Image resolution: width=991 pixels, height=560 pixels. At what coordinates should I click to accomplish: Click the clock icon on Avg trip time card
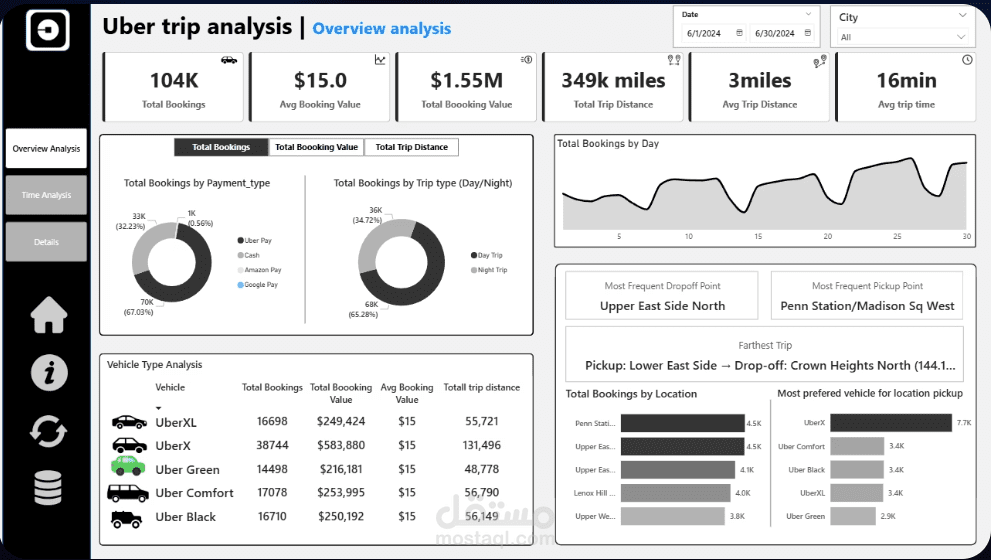coord(967,60)
